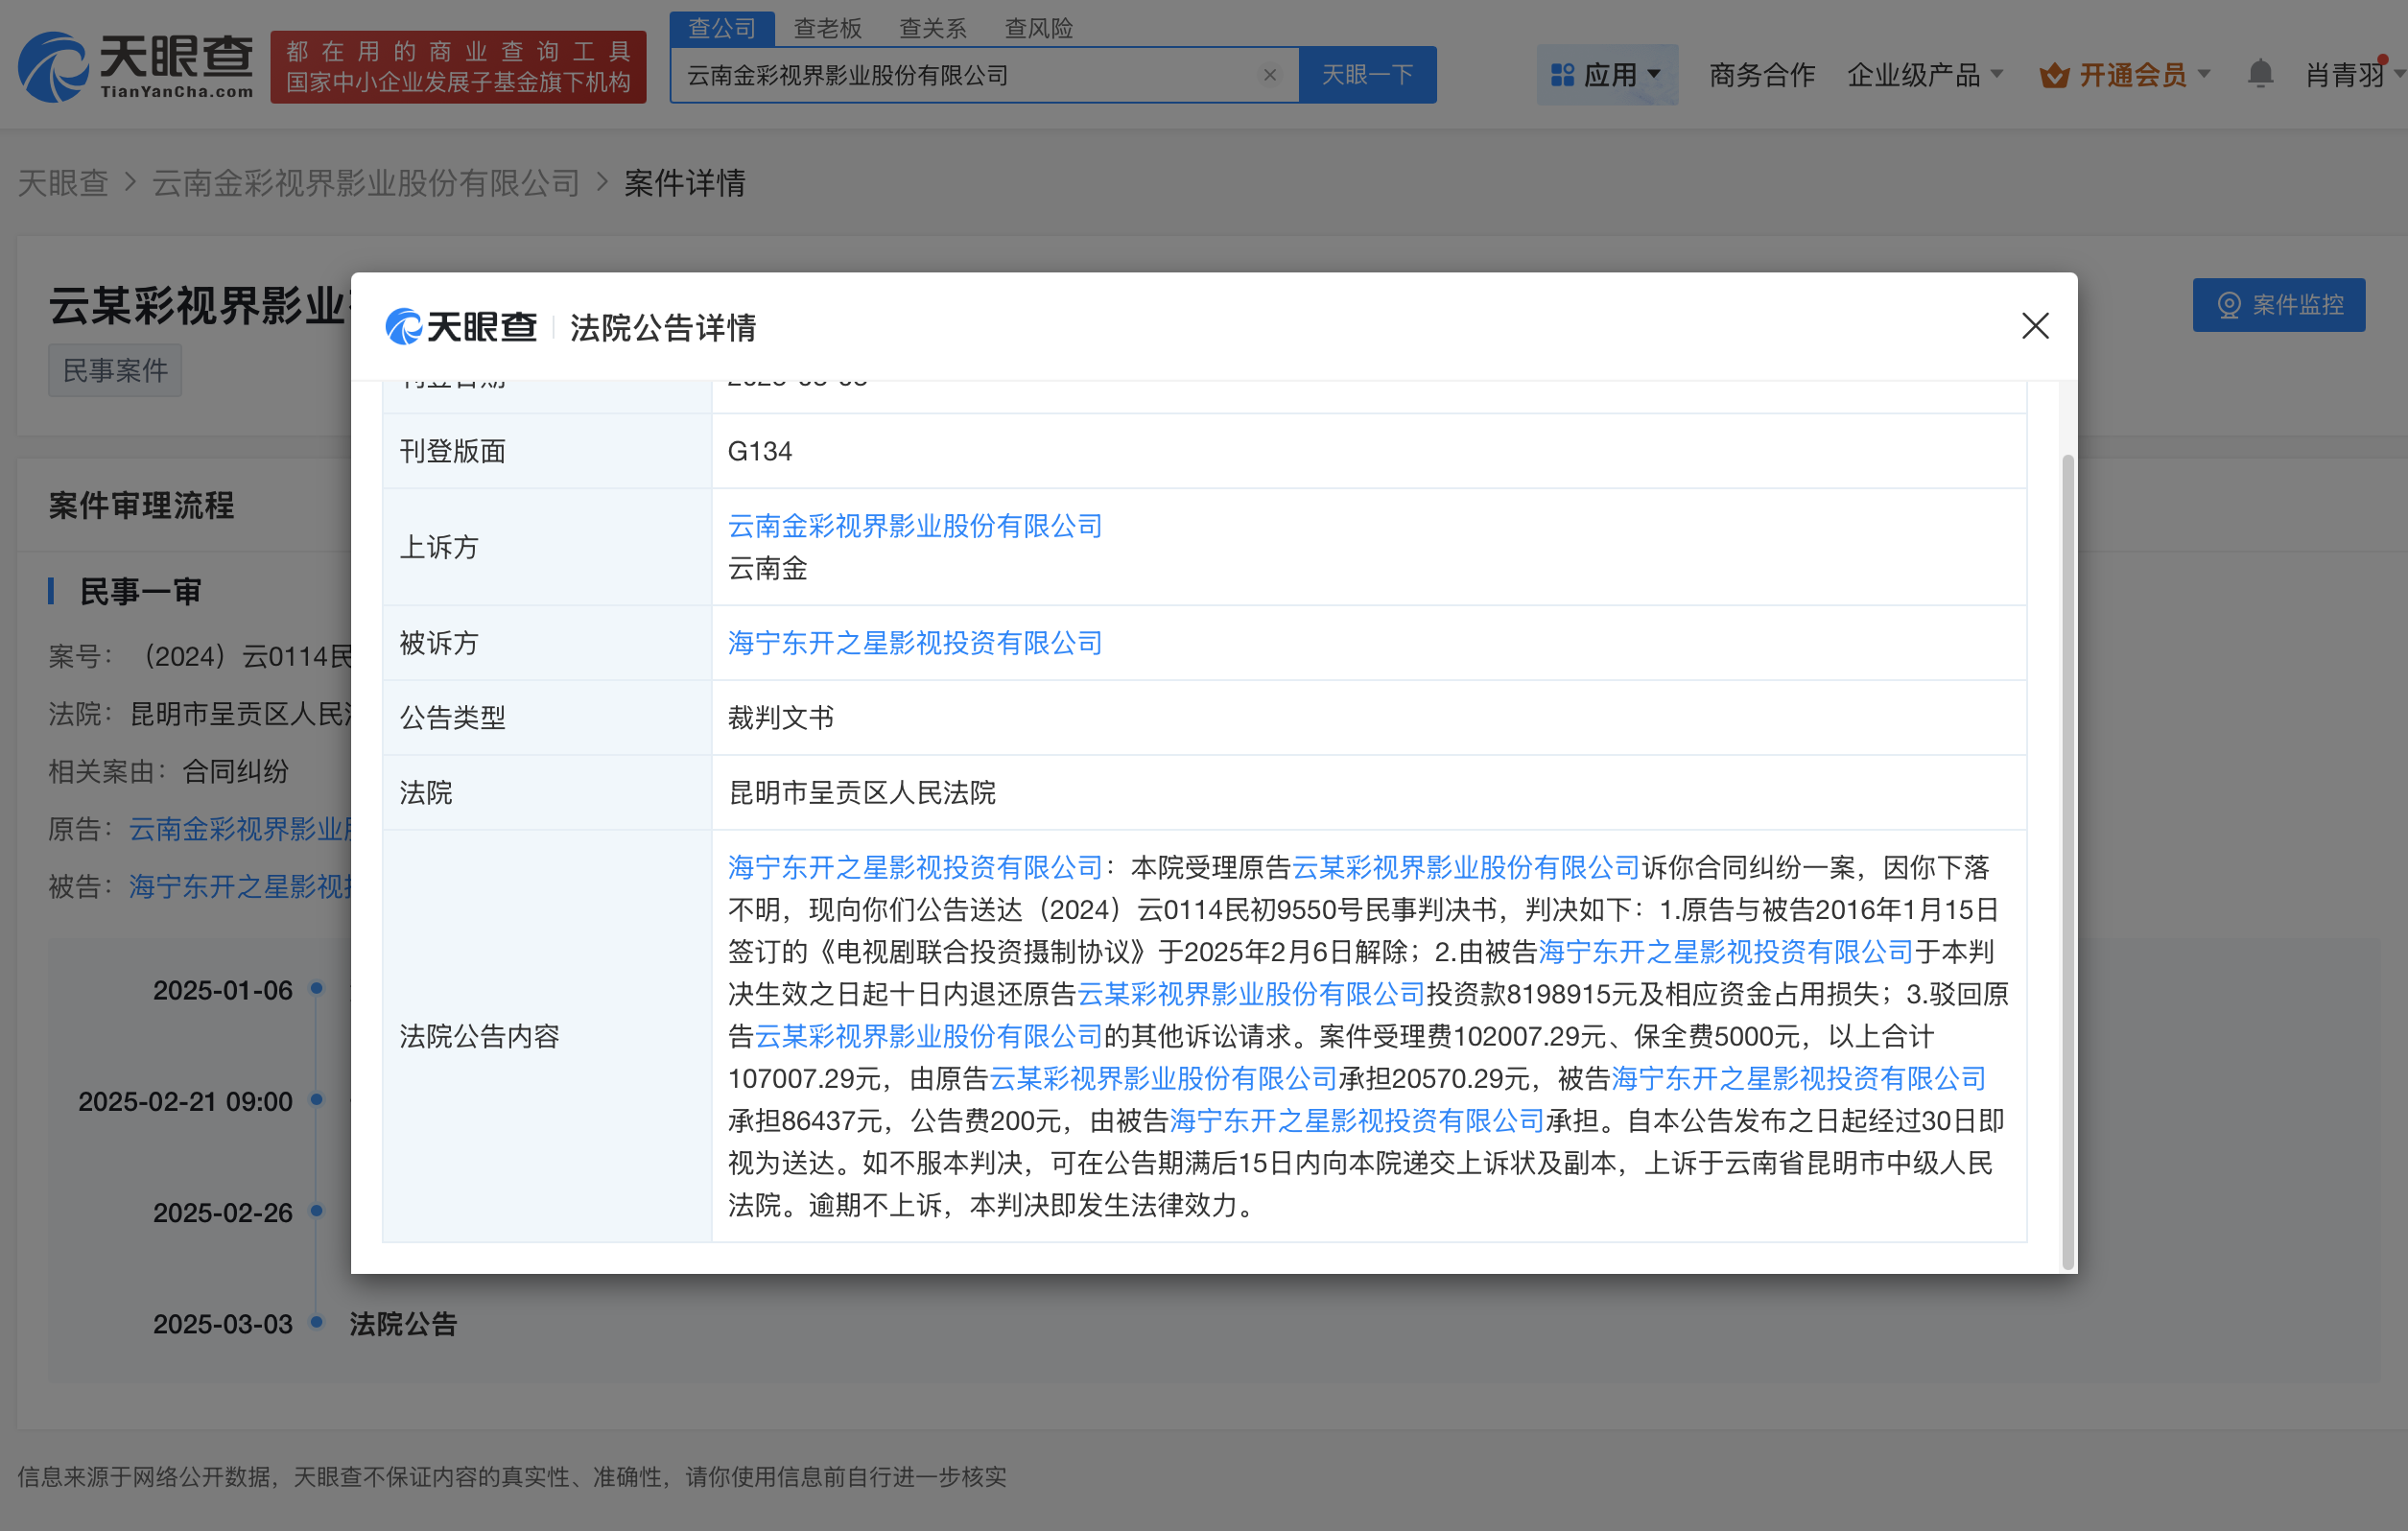This screenshot has width=2408, height=1531.
Task: Click the 开通会员 crown icon
Action: pos(2054,75)
